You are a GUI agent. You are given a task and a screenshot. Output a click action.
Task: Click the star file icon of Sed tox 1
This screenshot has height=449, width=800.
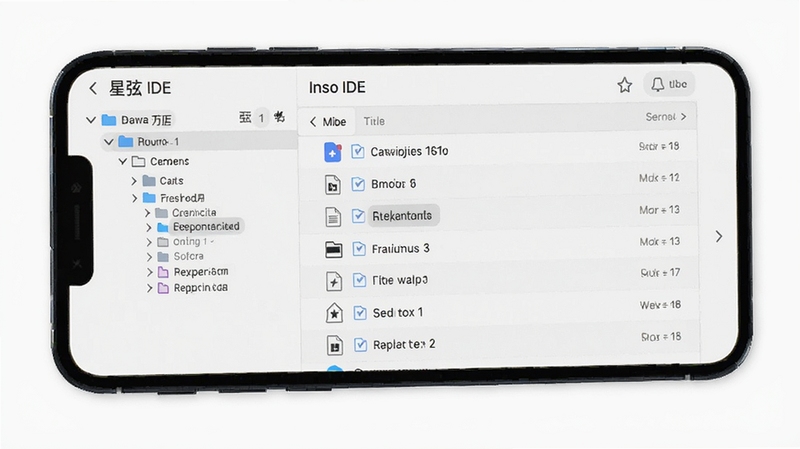point(334,313)
